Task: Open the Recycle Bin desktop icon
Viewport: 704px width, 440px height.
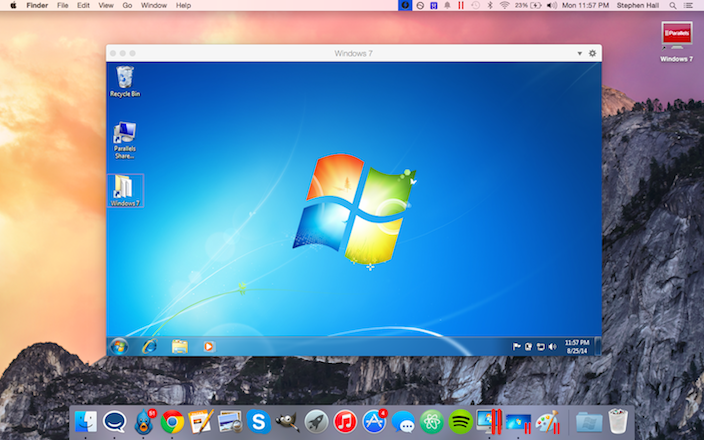Action: [x=125, y=79]
